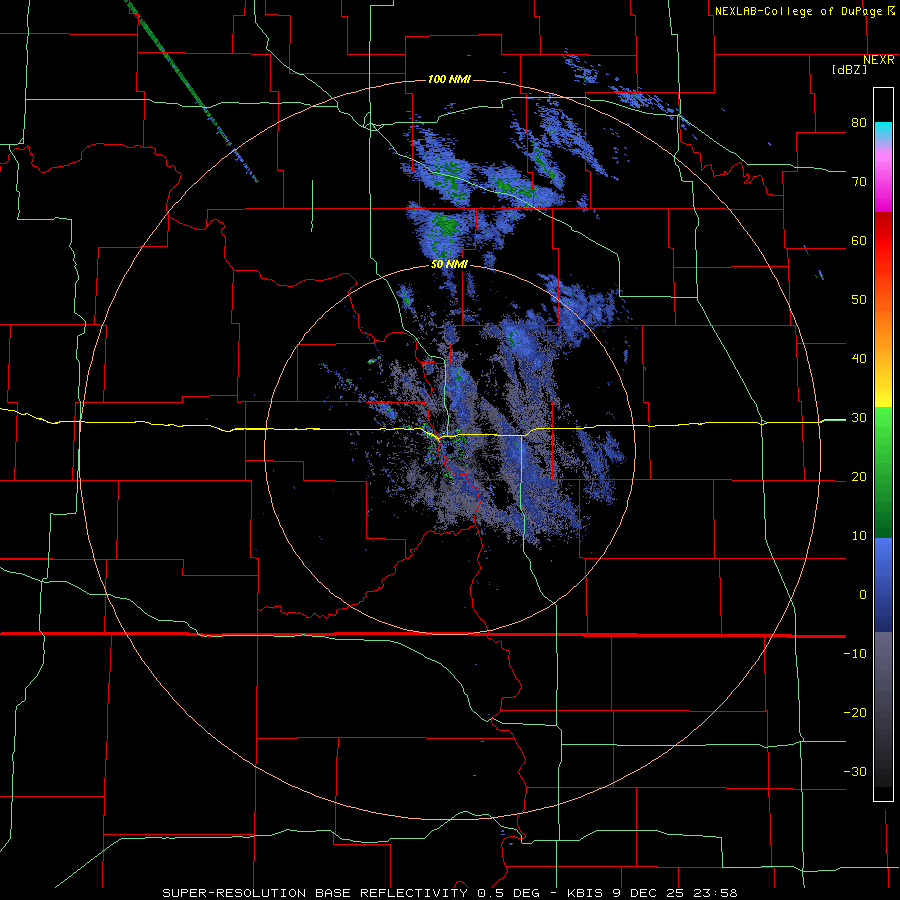Click the -30 dBZ scale value
This screenshot has width=900, height=900.
pyautogui.click(x=855, y=772)
